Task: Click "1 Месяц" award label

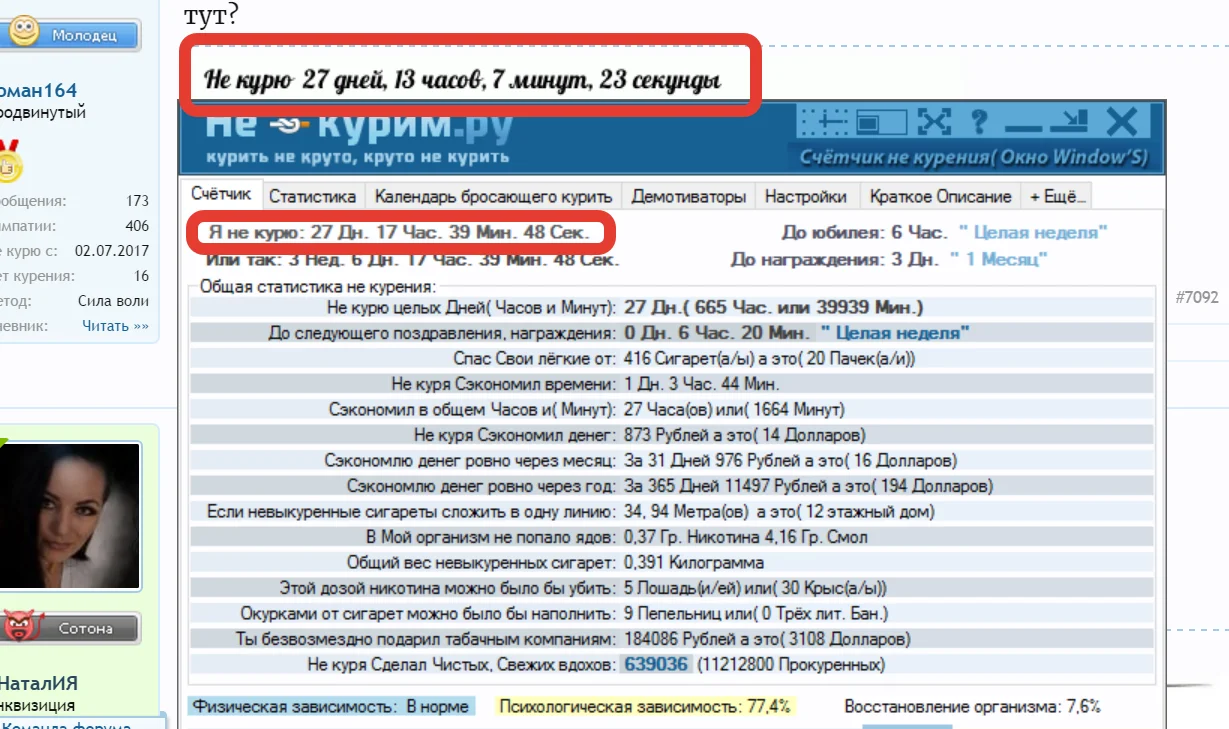Action: pyautogui.click(x=999, y=259)
